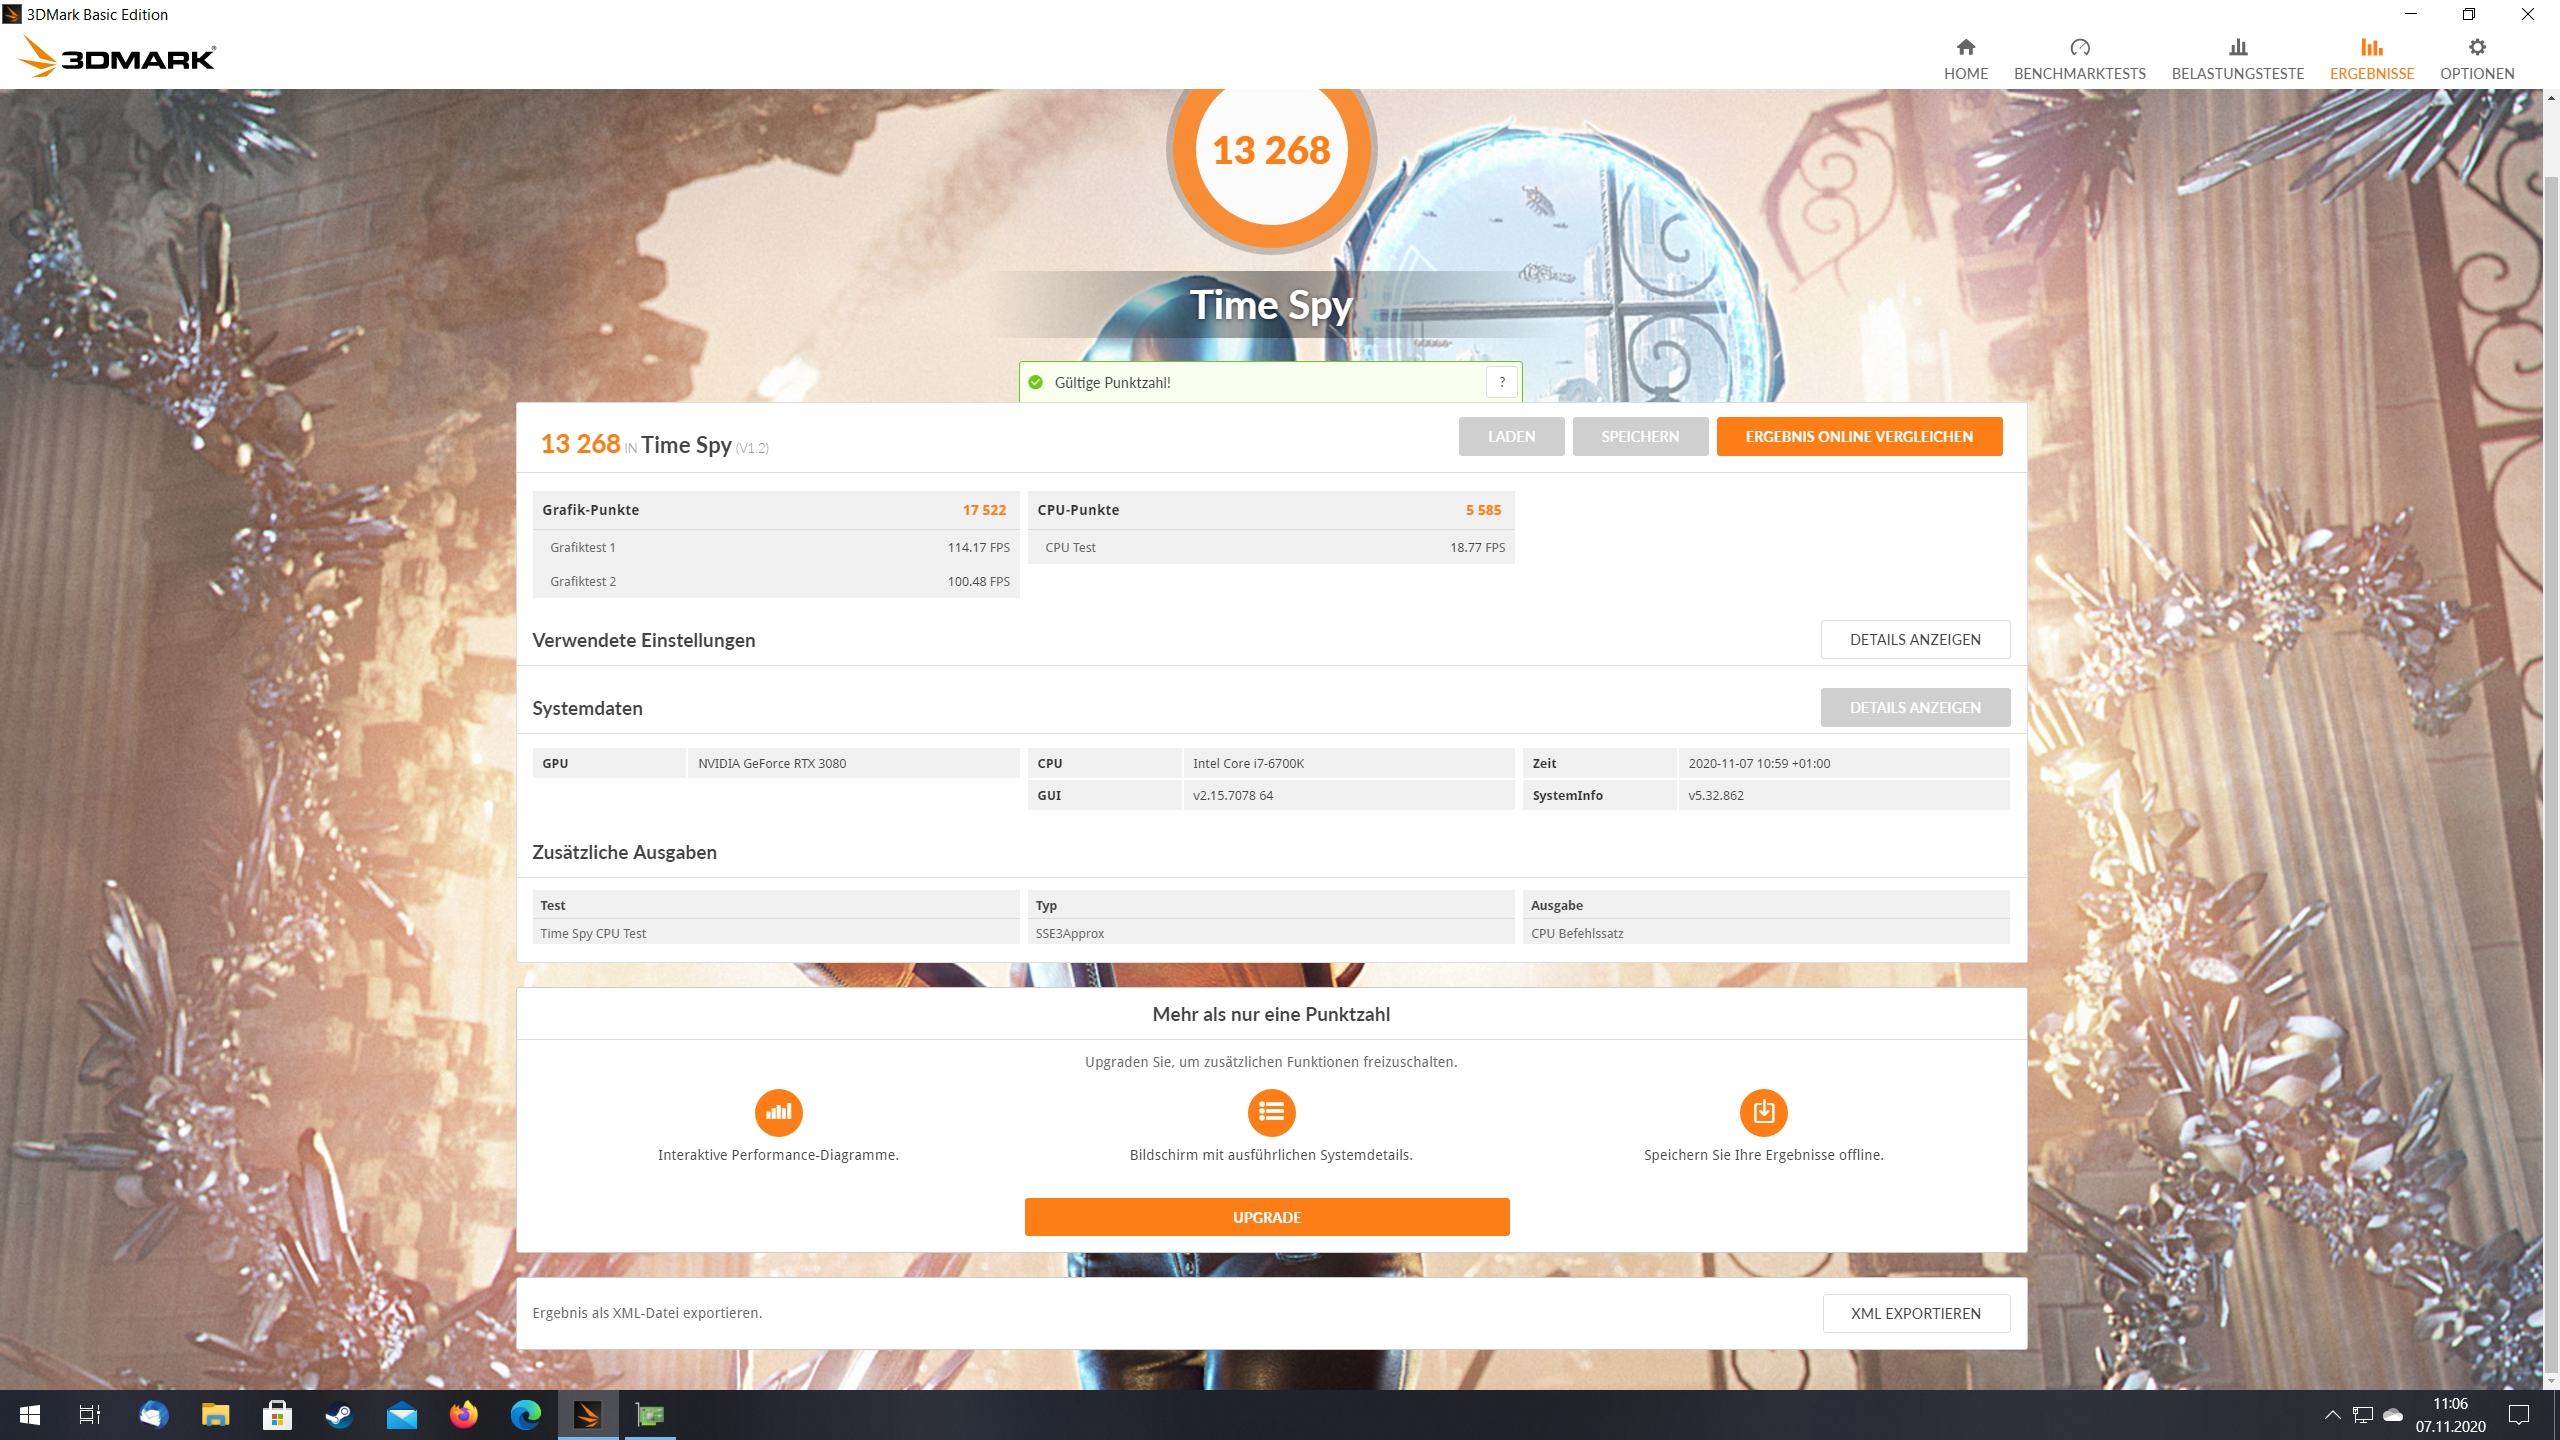This screenshot has height=1440, width=2560.
Task: Open the valid score help question mark
Action: pyautogui.click(x=1501, y=382)
